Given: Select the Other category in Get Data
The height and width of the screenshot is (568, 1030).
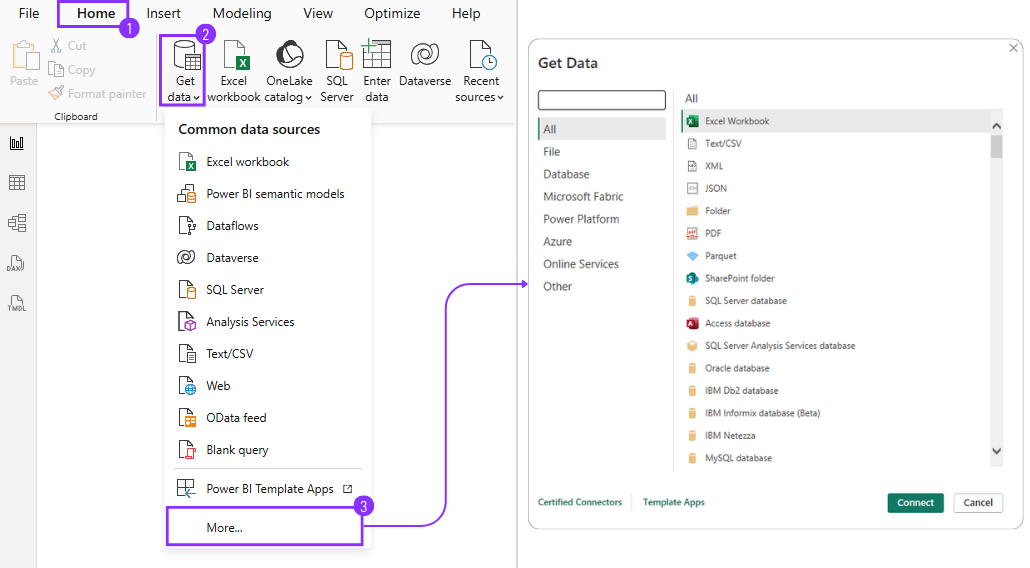Looking at the screenshot, I should click(602, 286).
